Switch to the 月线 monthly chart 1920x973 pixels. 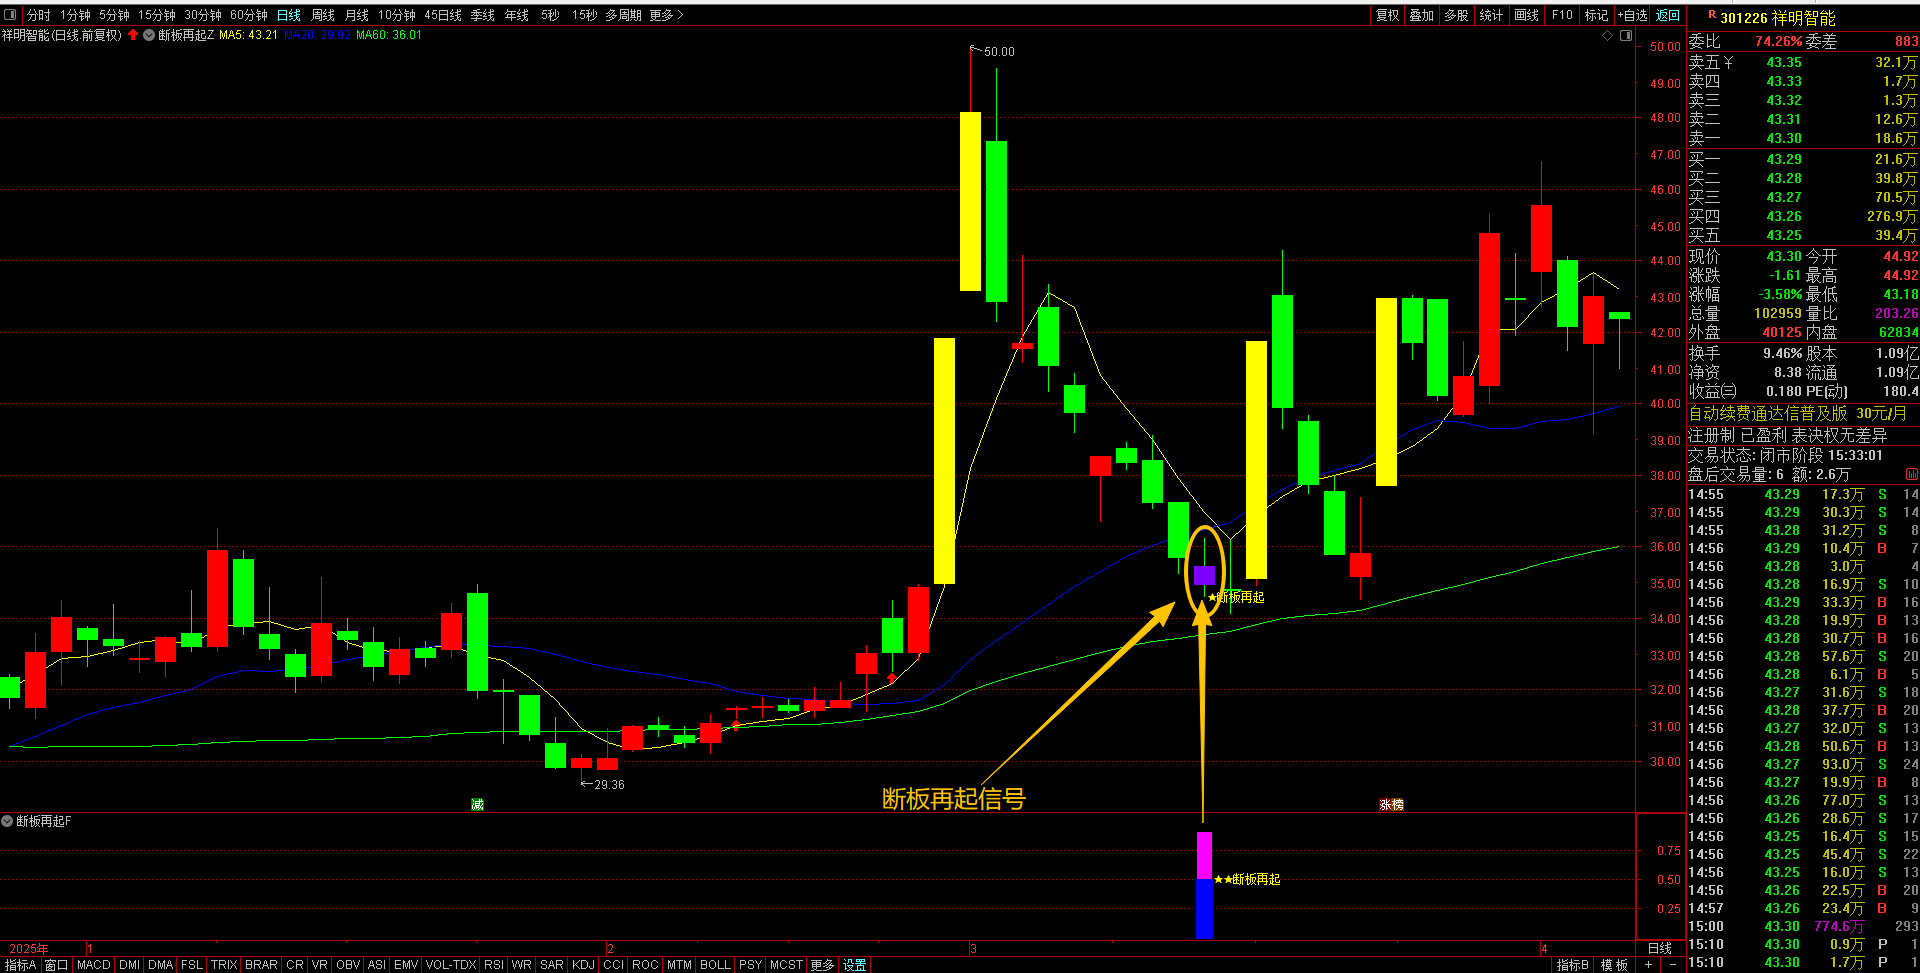tap(357, 15)
